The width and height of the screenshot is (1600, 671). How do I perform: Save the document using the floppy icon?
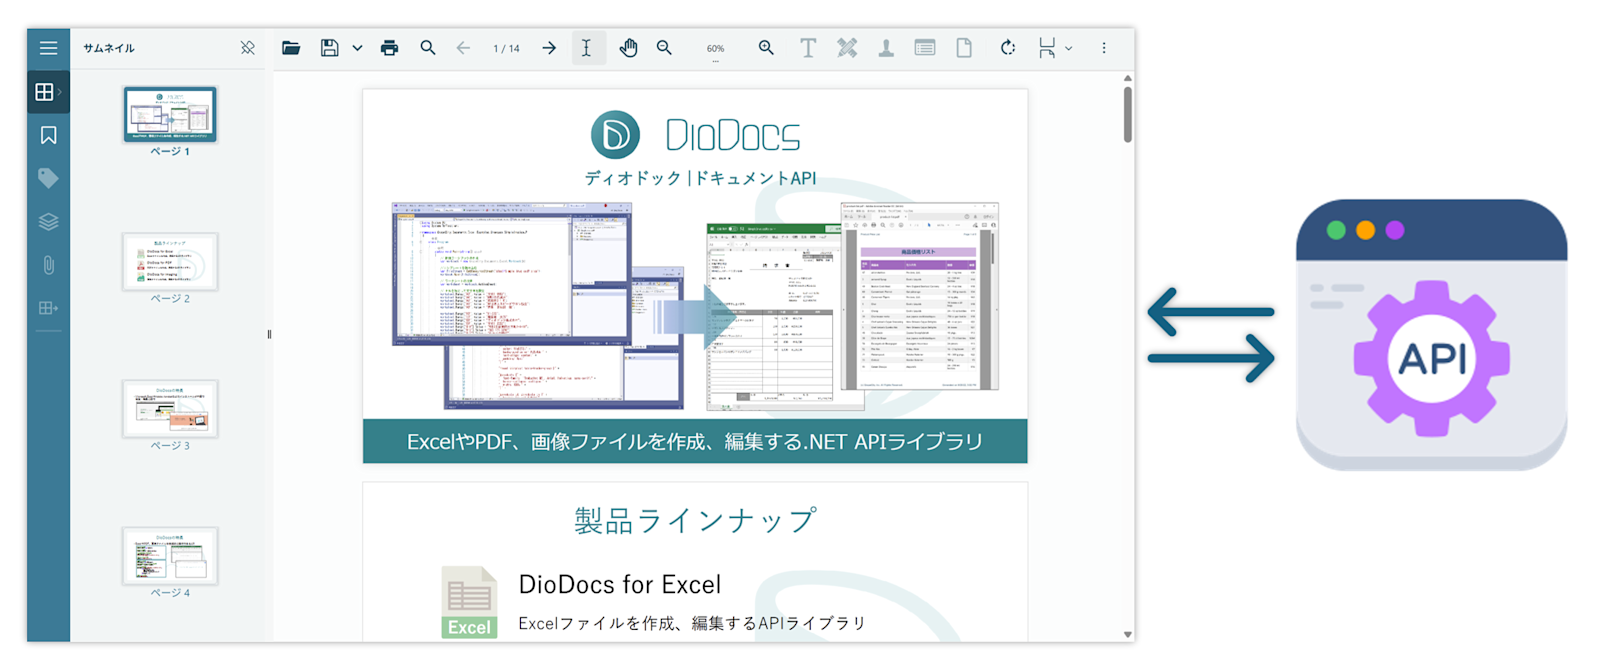[x=329, y=48]
